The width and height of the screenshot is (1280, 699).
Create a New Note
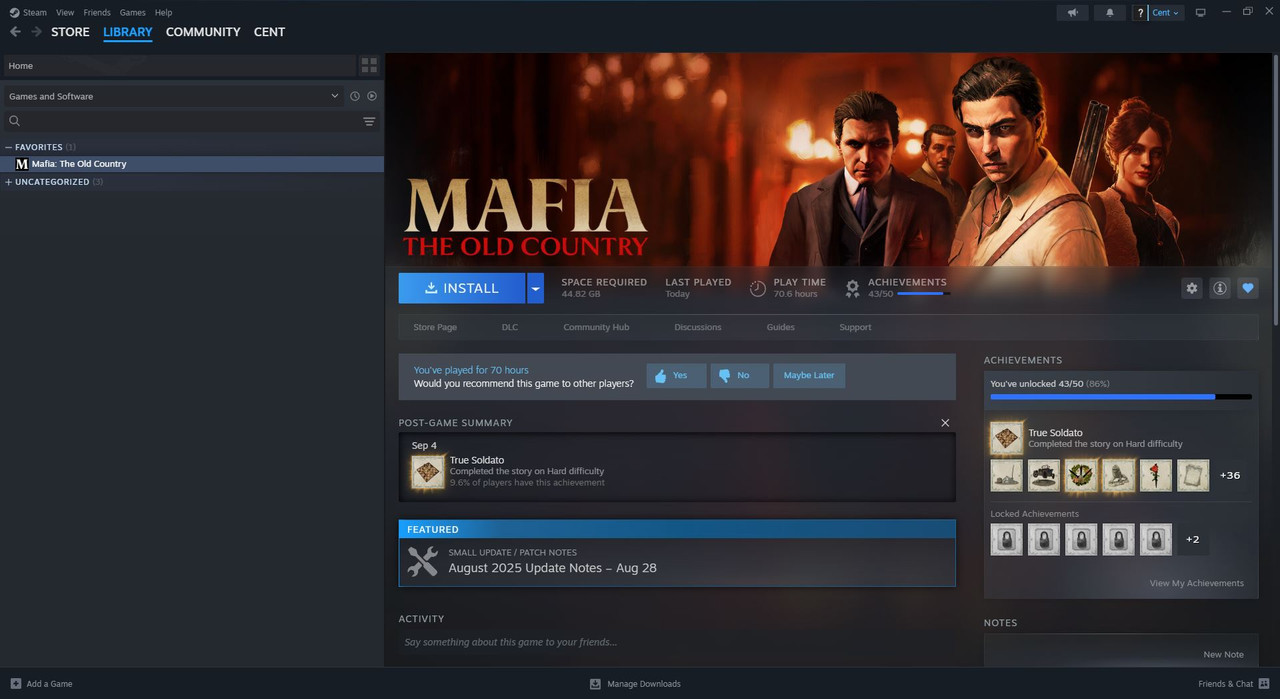tap(1223, 655)
